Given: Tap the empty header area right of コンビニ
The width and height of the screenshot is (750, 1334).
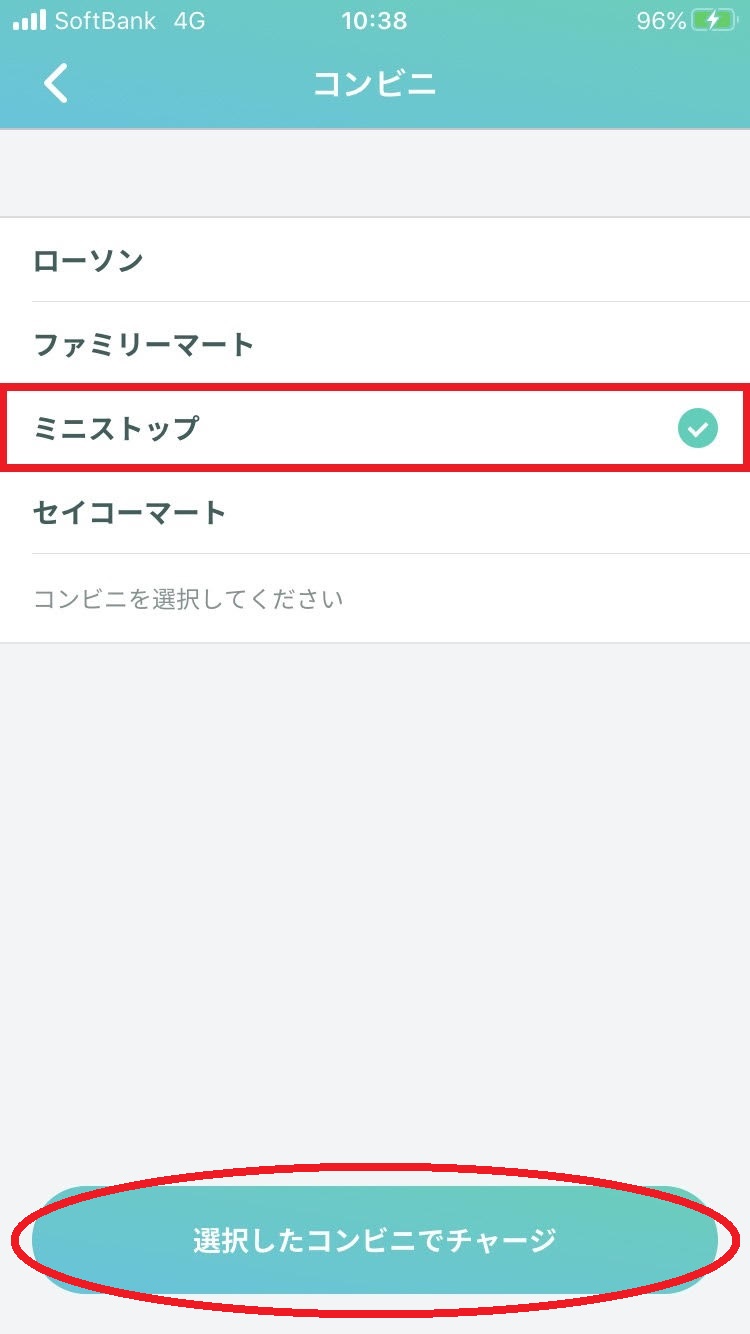Looking at the screenshot, I should [x=590, y=84].
